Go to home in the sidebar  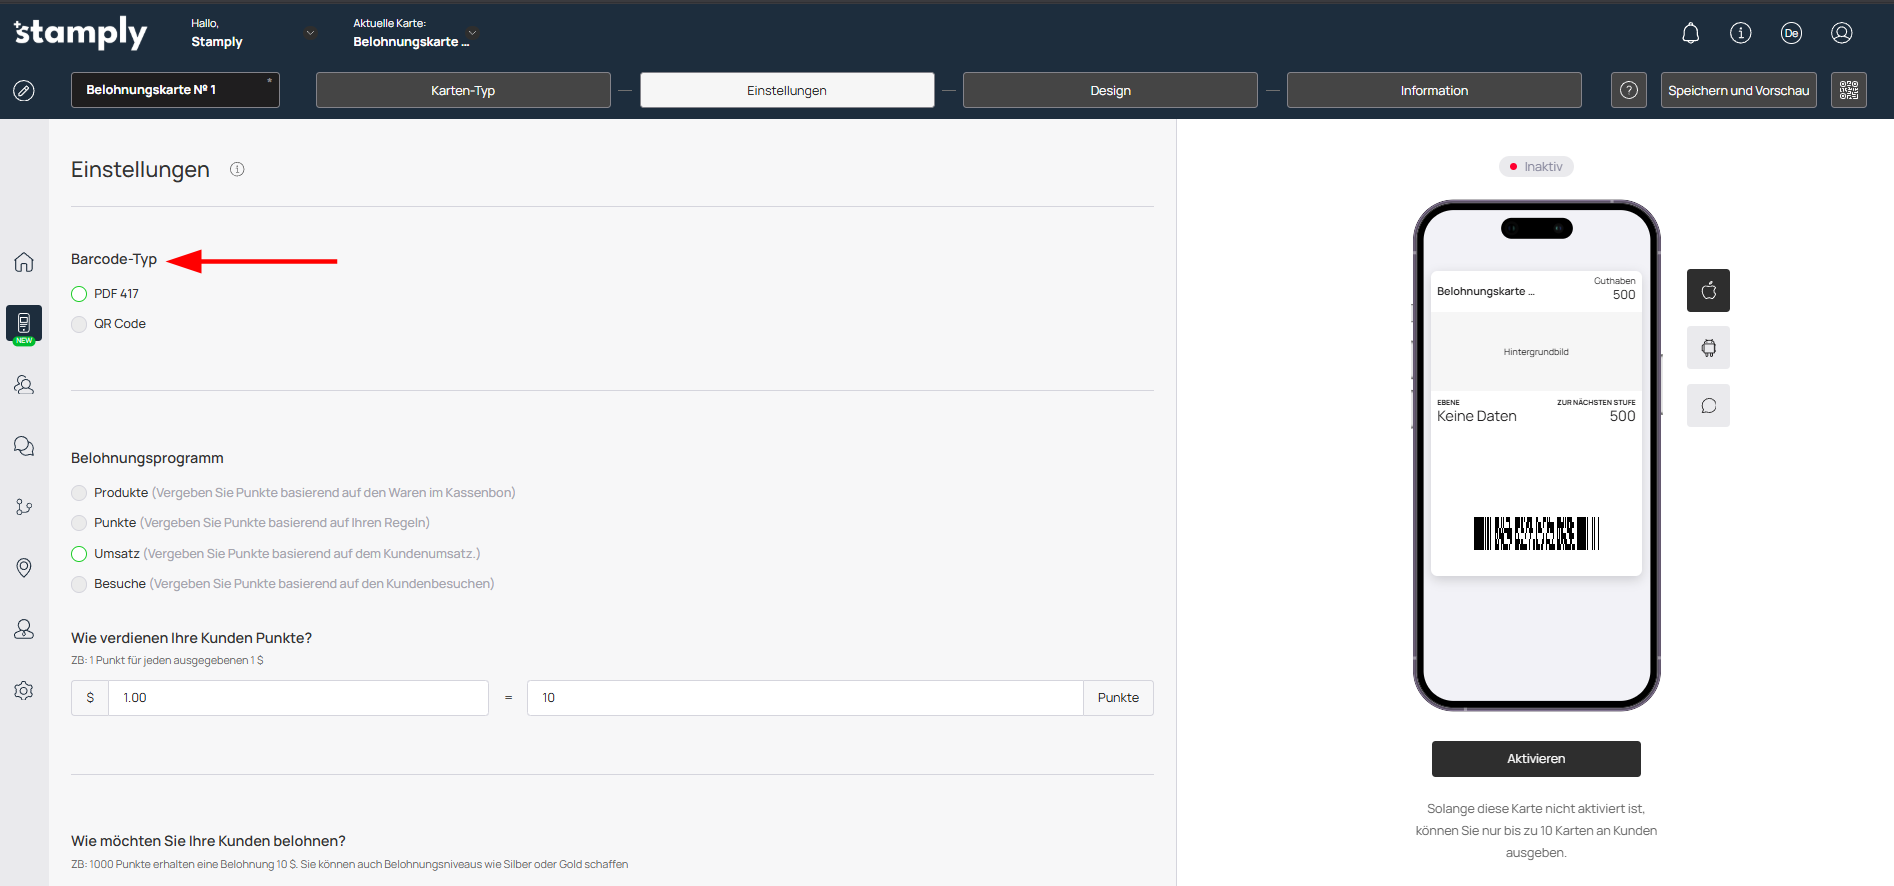point(24,262)
